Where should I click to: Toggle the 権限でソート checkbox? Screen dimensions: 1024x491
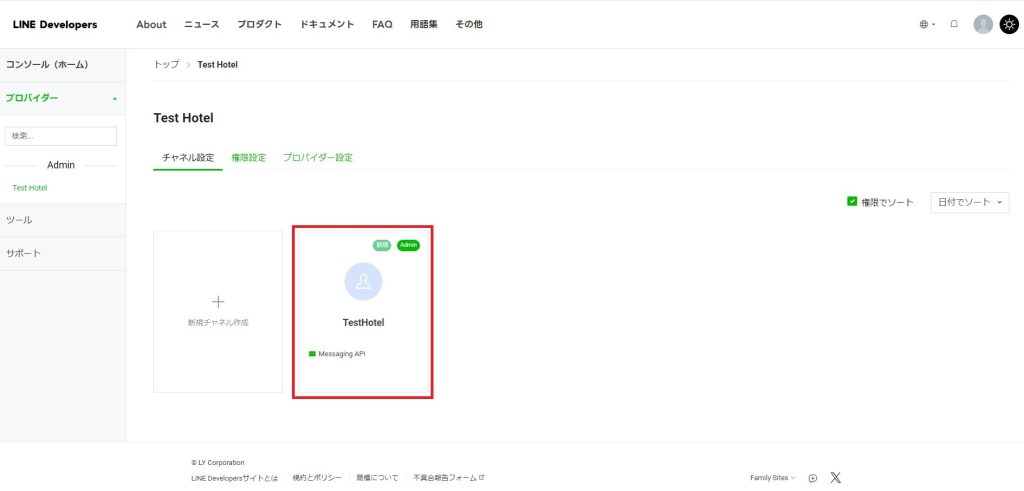tap(852, 201)
